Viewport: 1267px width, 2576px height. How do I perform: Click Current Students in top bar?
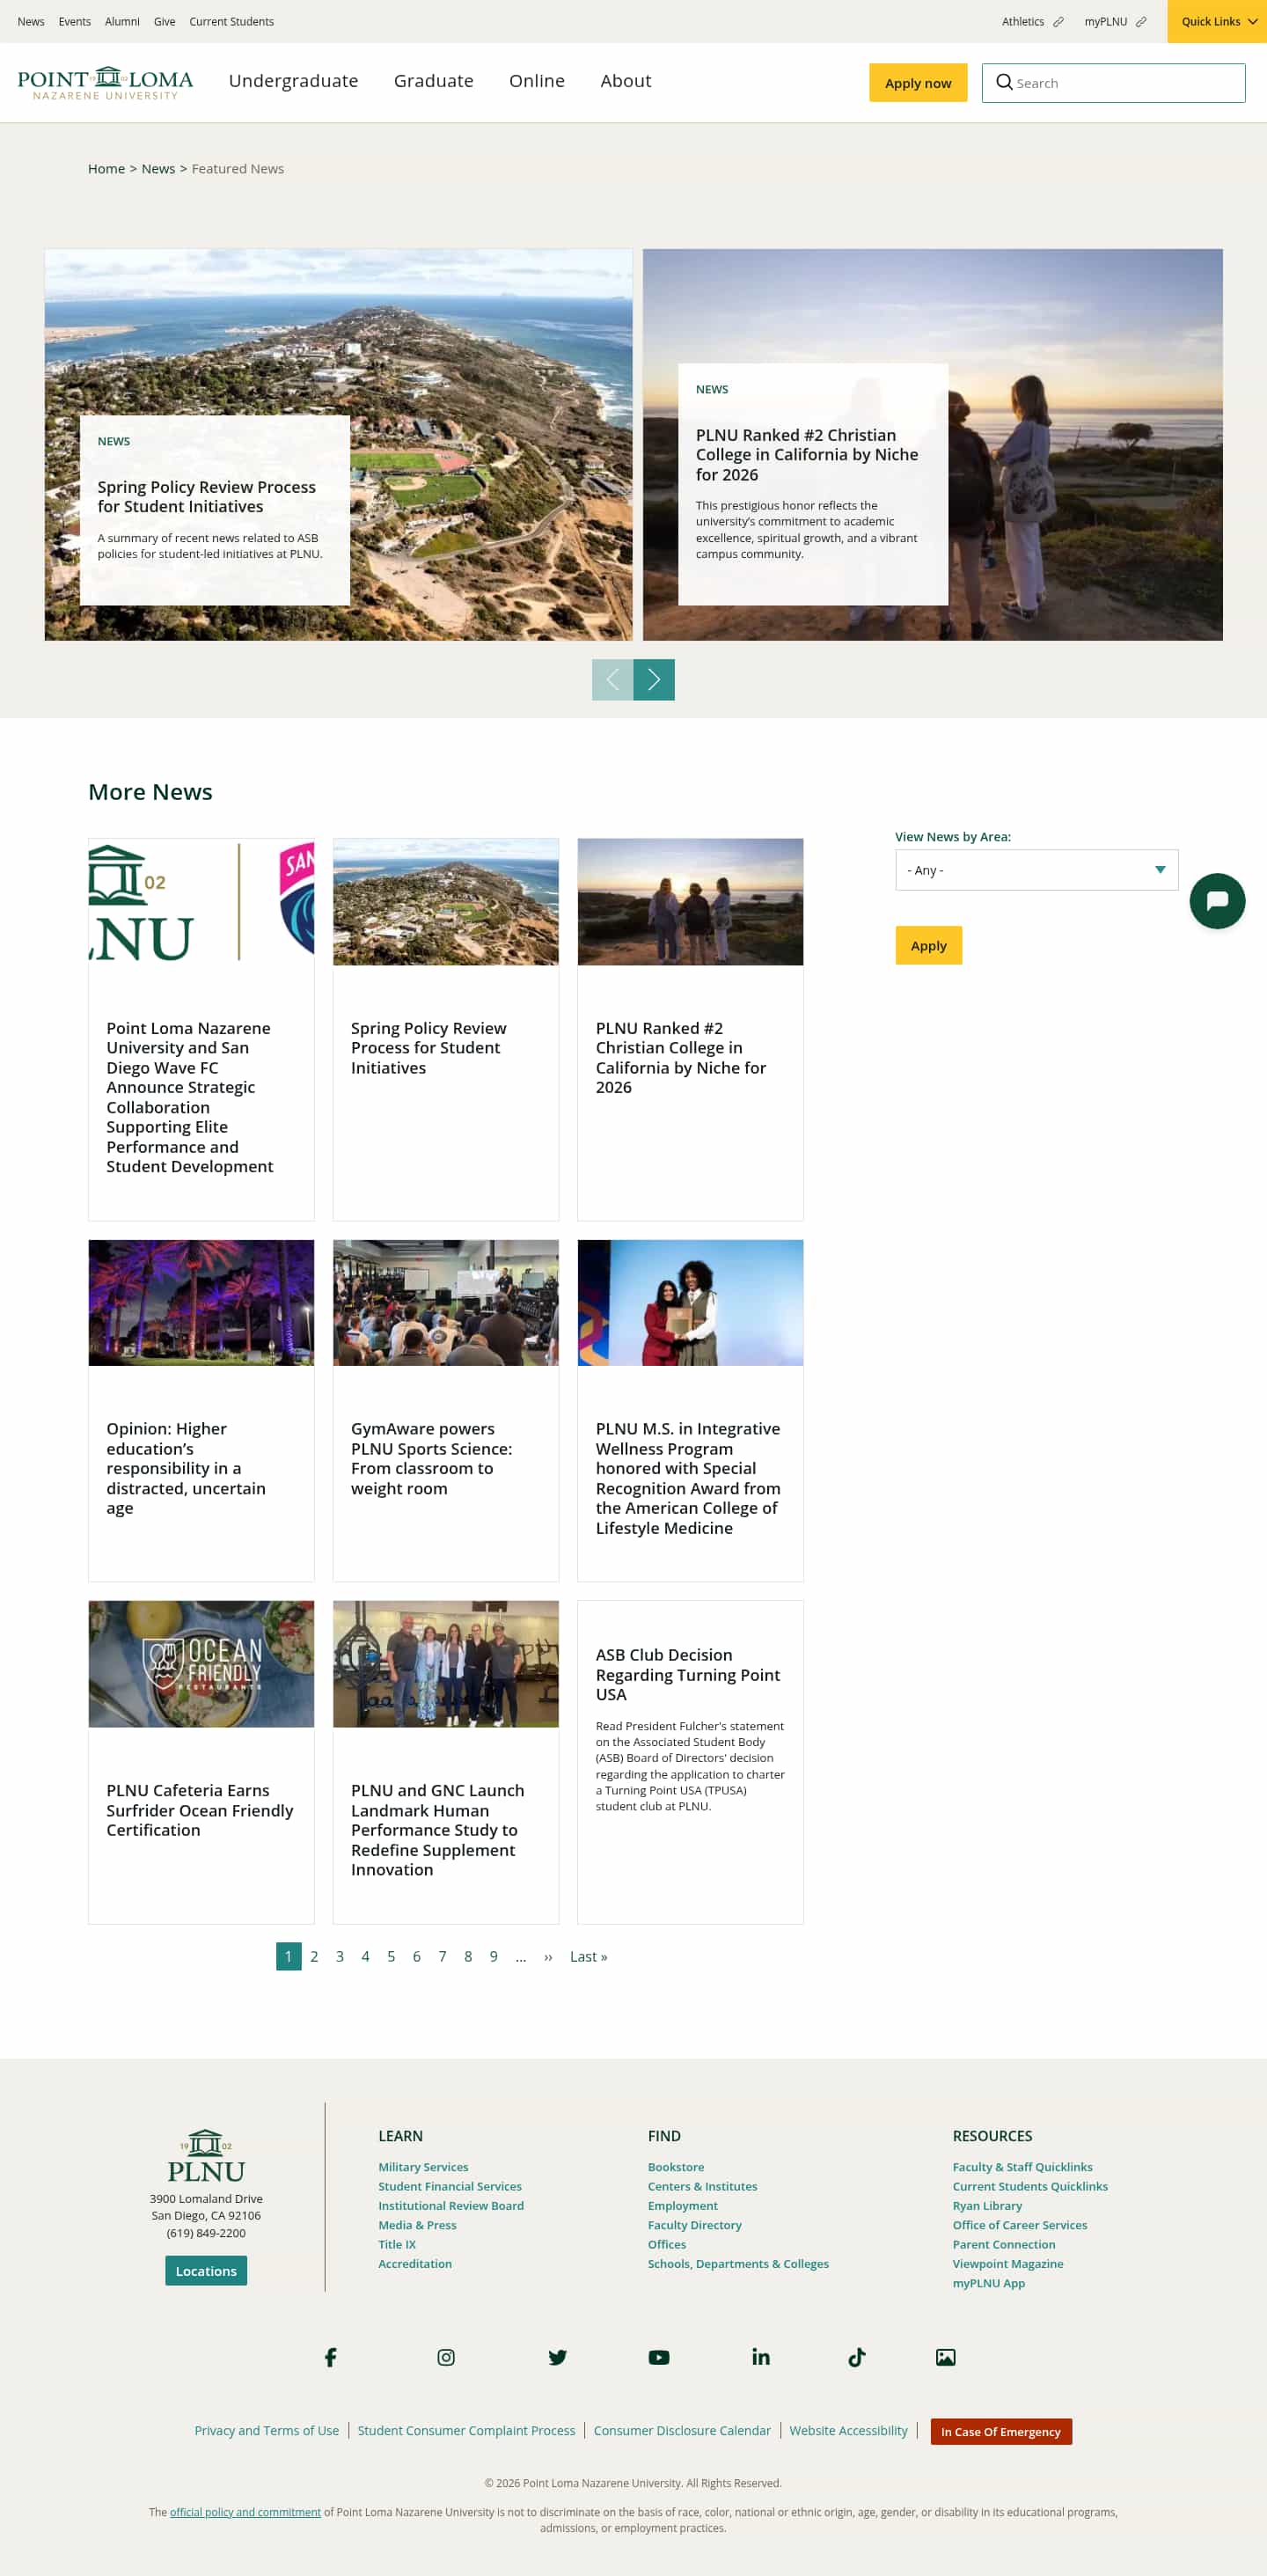(231, 22)
